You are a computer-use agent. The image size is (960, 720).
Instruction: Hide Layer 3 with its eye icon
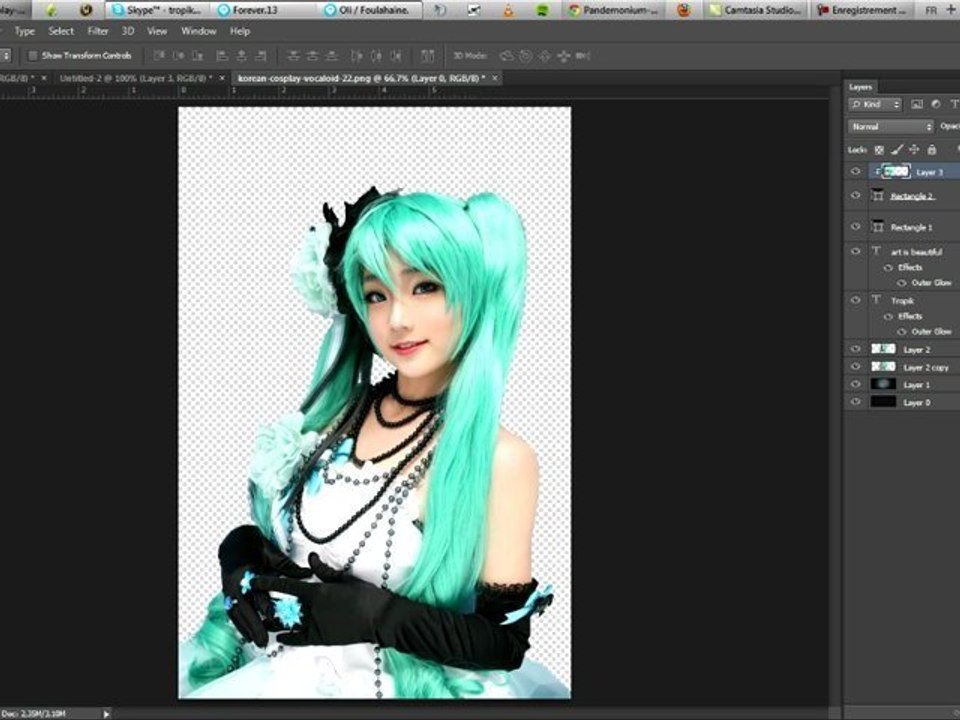855,171
